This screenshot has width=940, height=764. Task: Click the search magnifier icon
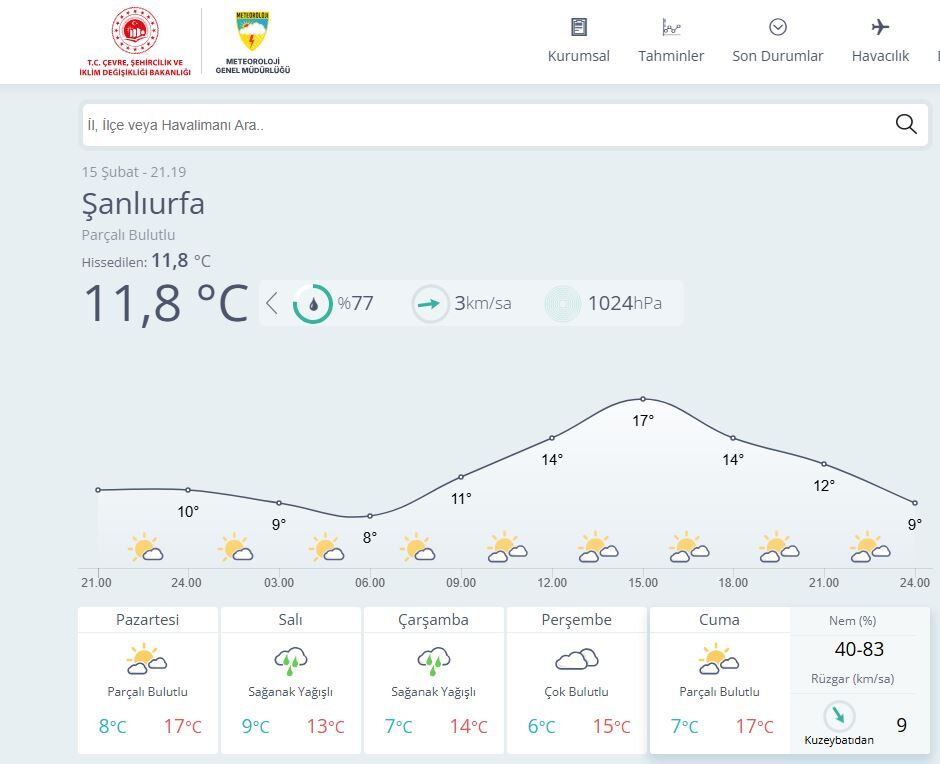point(906,124)
